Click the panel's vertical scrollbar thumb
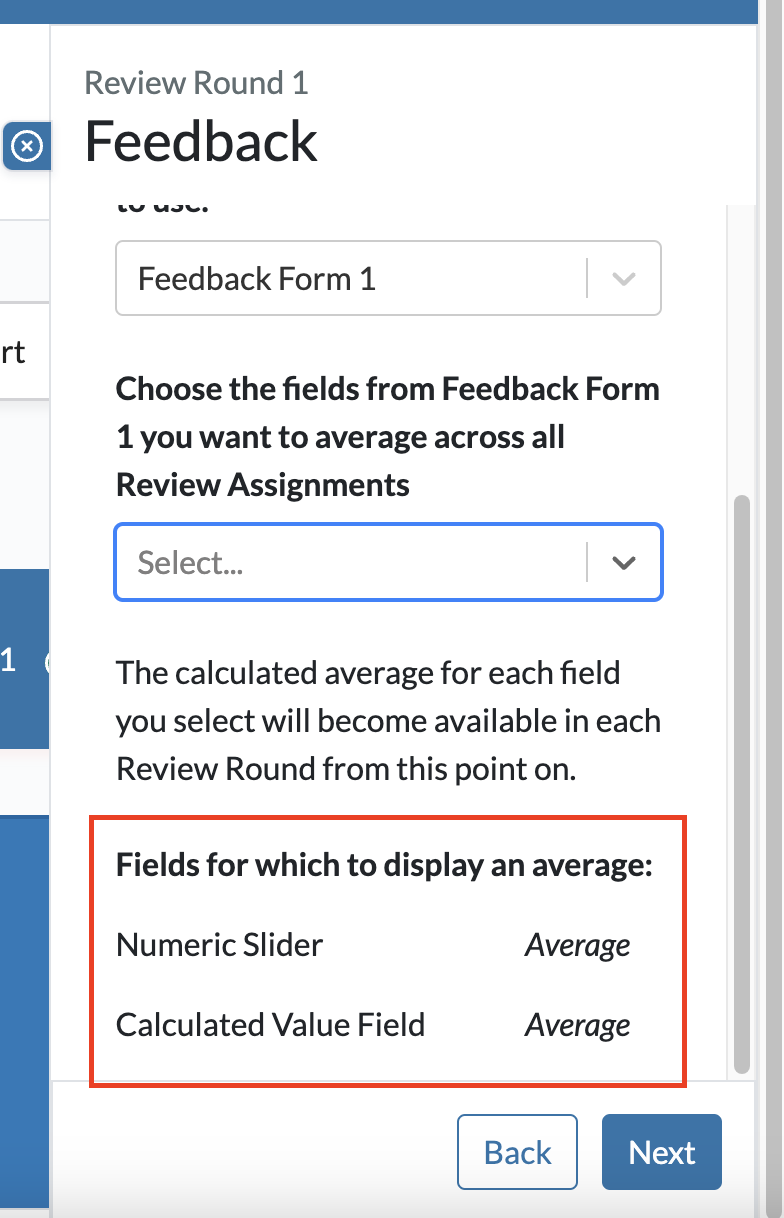 pyautogui.click(x=741, y=783)
